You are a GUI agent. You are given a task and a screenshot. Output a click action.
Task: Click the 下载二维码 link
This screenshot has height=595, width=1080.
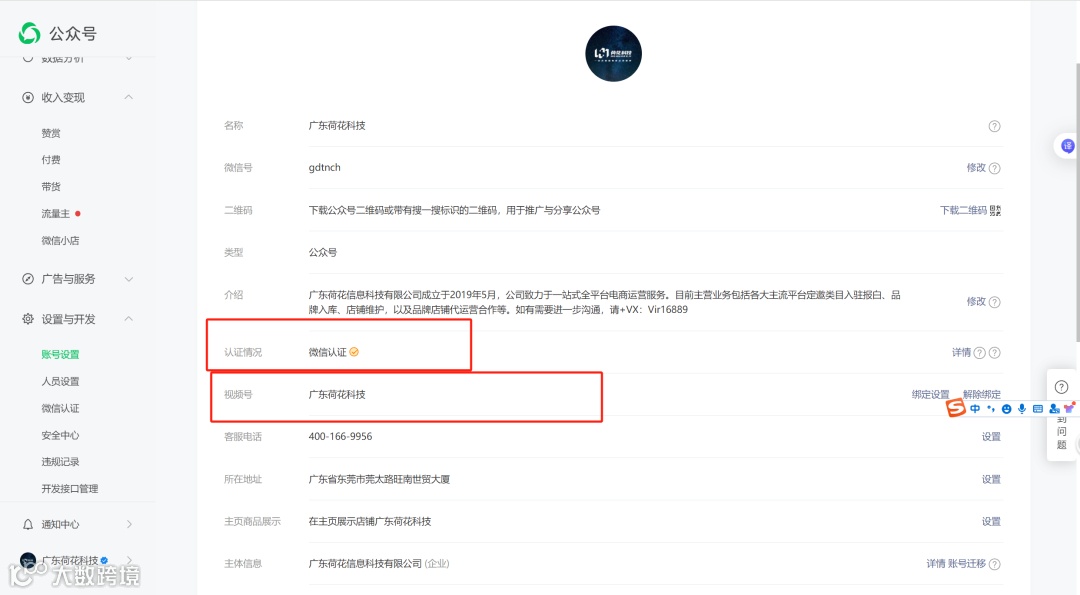tap(964, 210)
